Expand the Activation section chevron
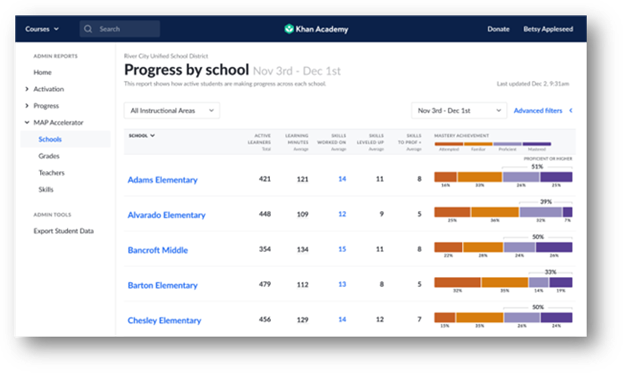624x373 pixels. click(x=27, y=89)
